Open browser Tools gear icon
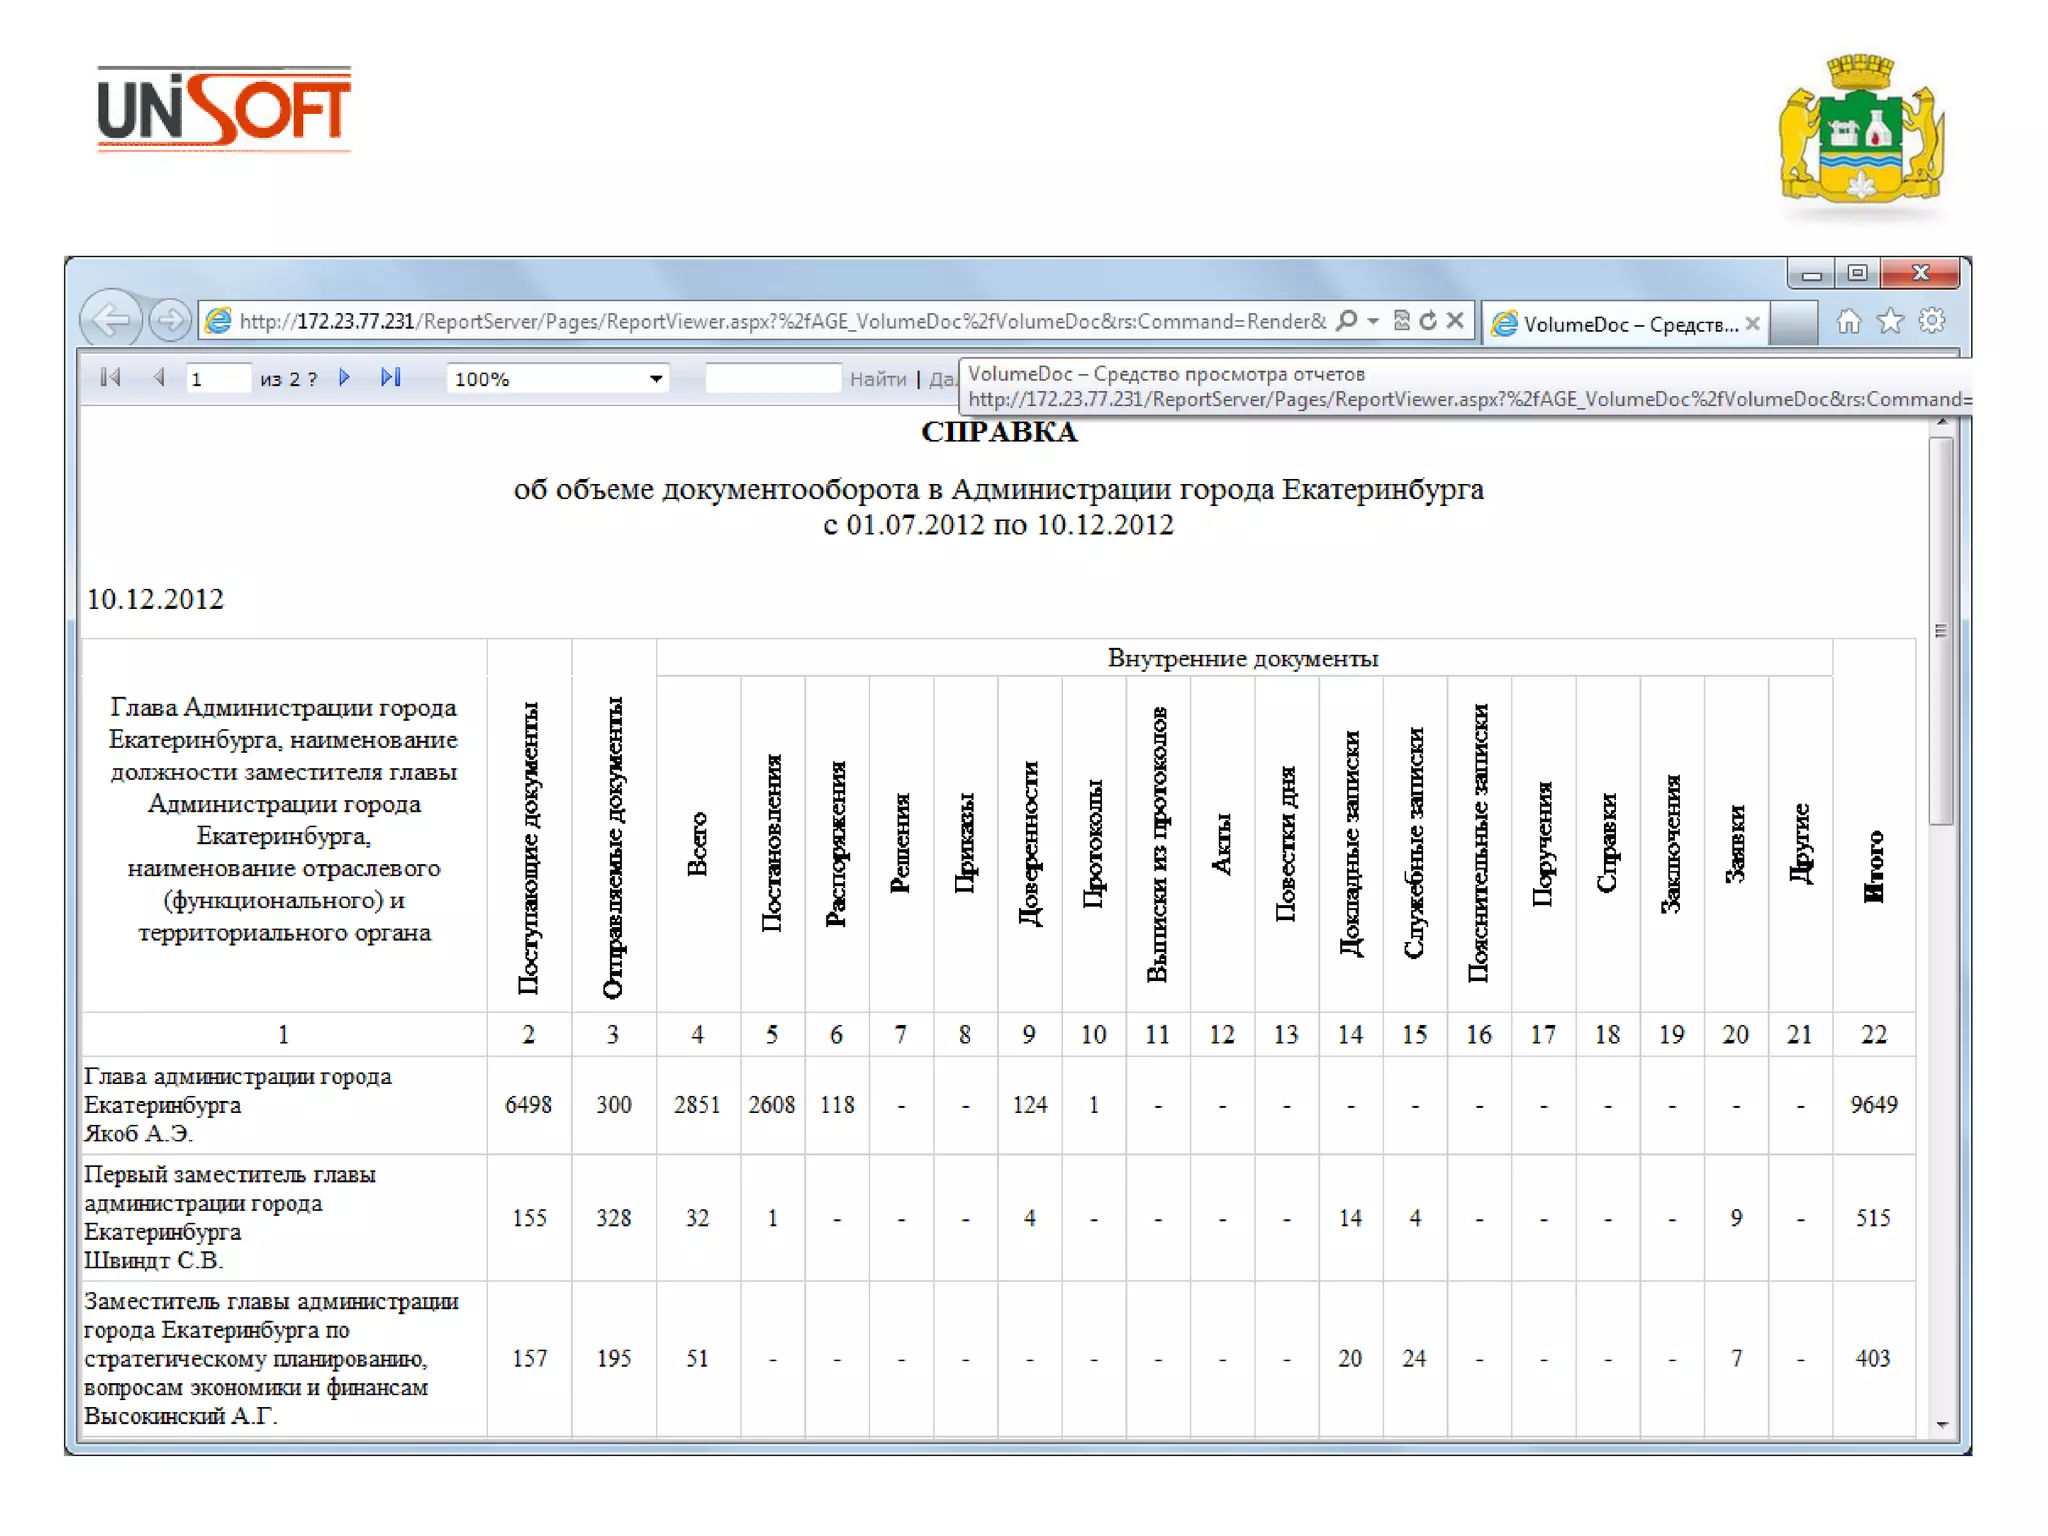 (1932, 321)
